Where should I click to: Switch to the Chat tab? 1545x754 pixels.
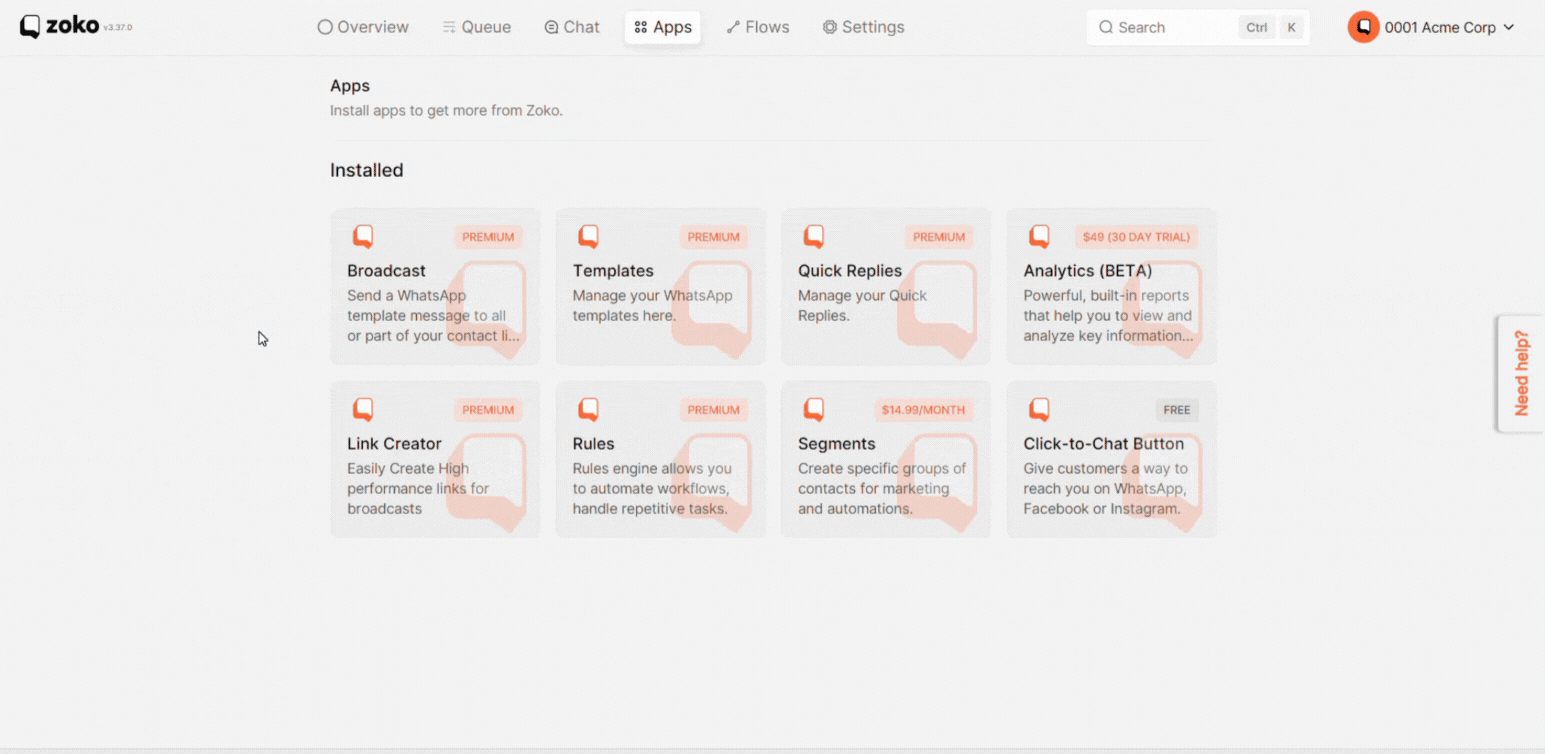click(572, 27)
